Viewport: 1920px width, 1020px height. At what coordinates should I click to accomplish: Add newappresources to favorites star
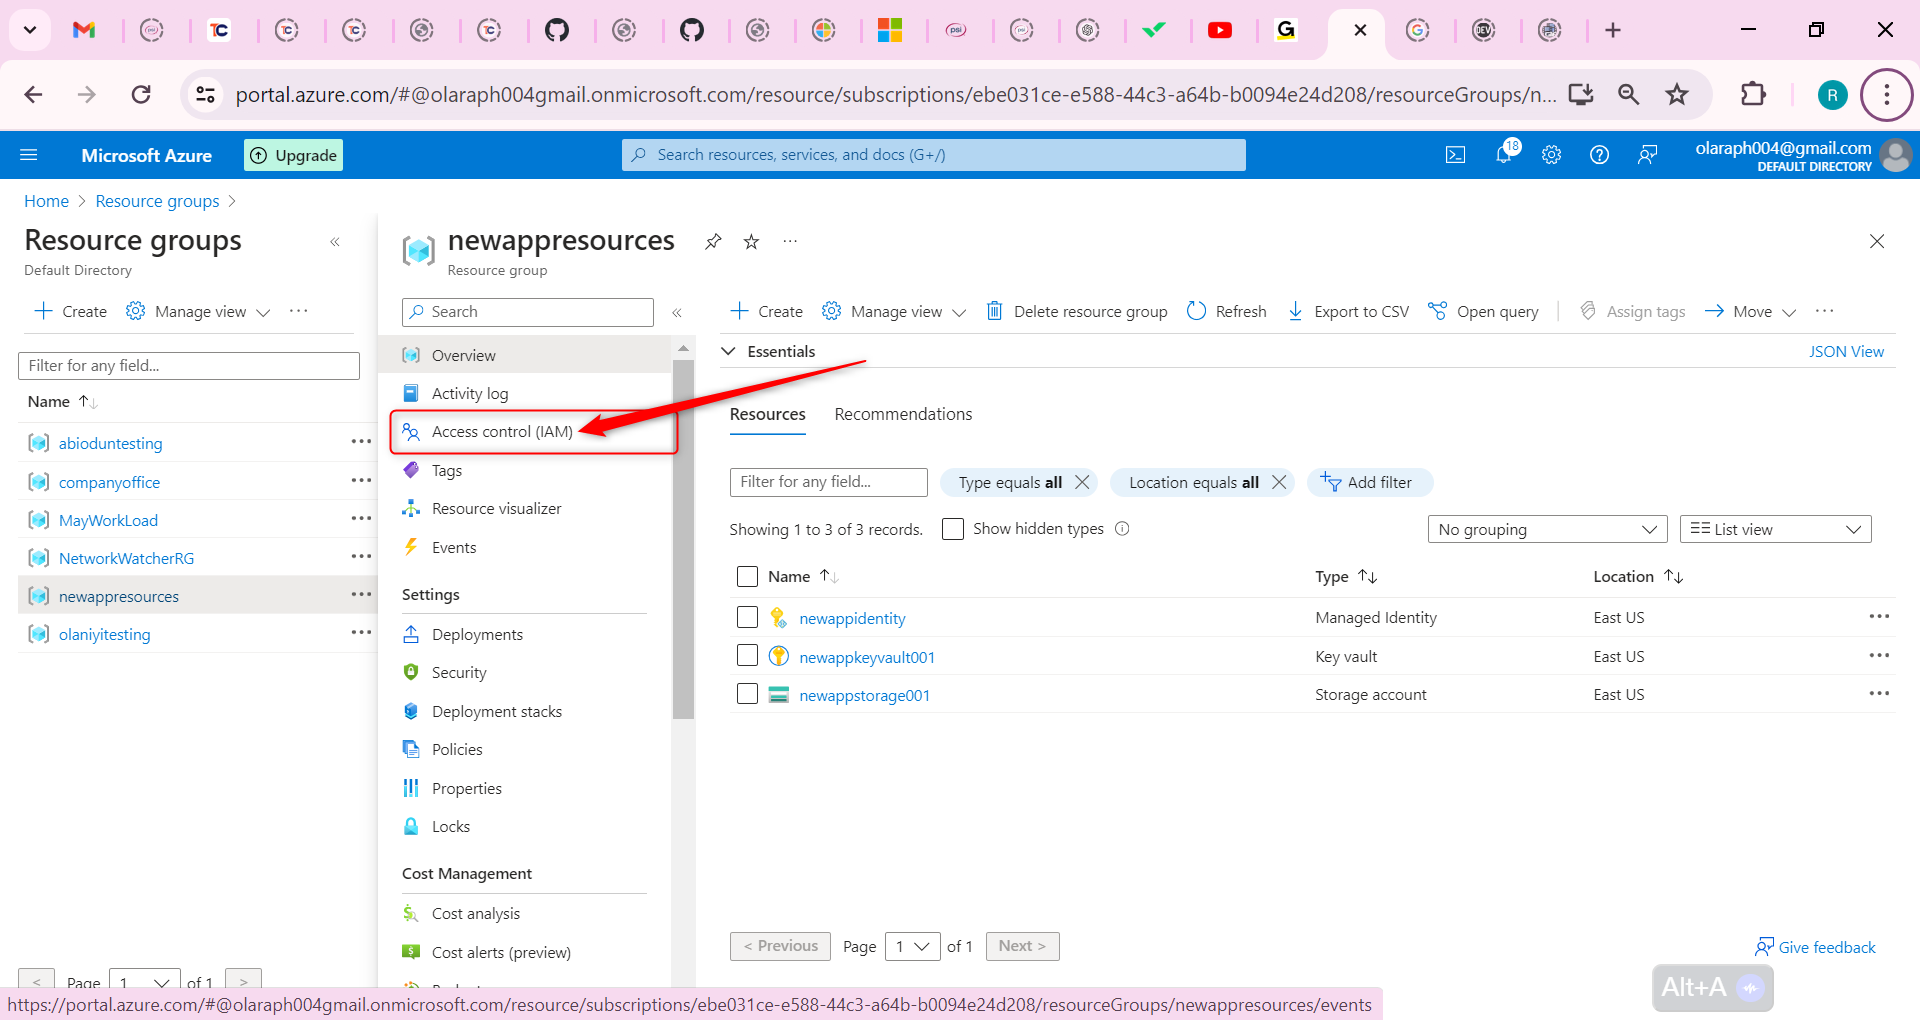click(751, 241)
